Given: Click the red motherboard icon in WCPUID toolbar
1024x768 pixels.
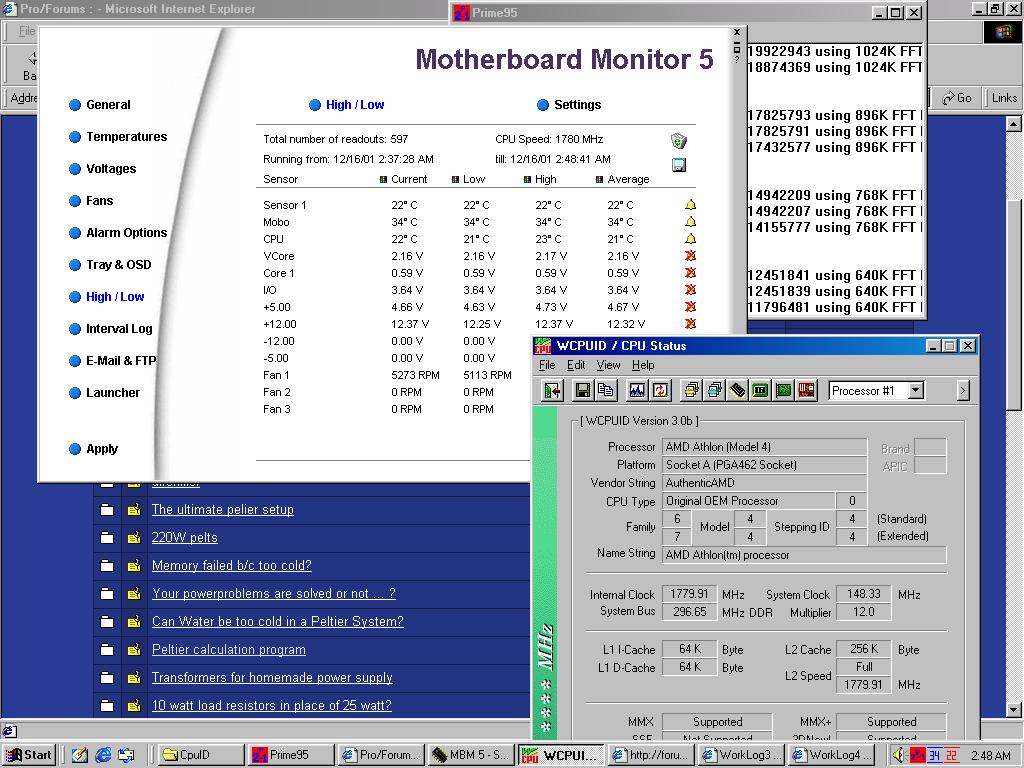Looking at the screenshot, I should (807, 391).
